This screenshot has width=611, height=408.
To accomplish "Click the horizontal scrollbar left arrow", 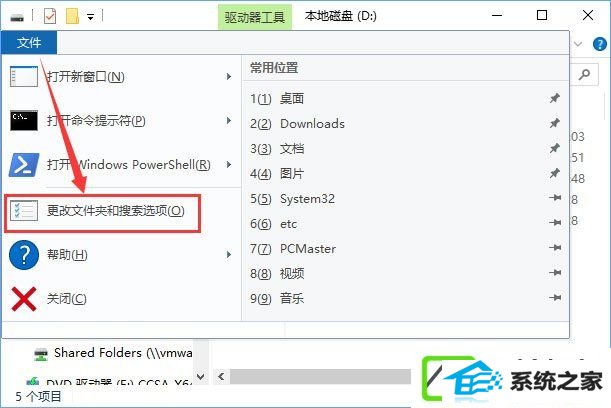I will tap(221, 376).
